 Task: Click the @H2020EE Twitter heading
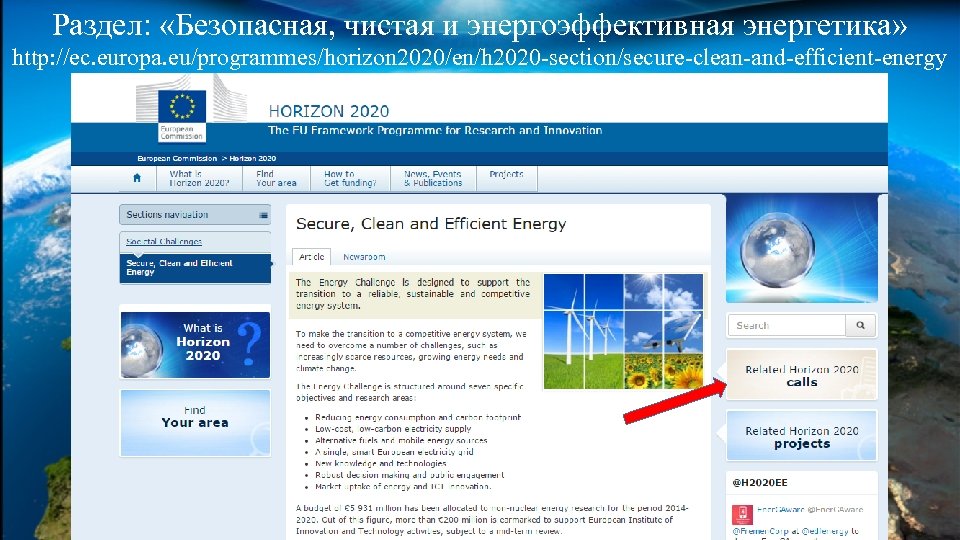760,482
